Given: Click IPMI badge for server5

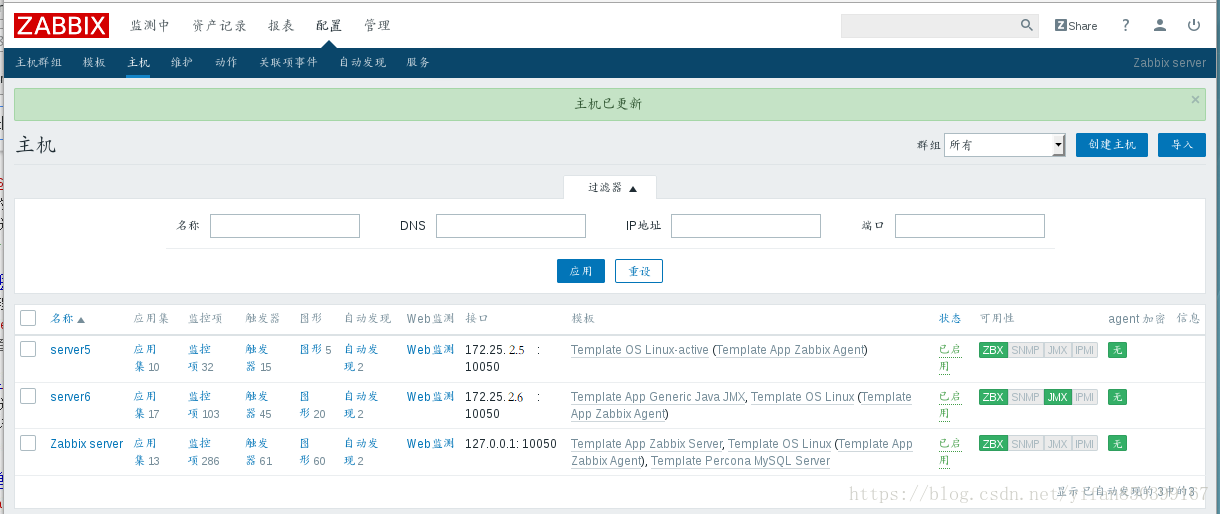Looking at the screenshot, I should pyautogui.click(x=1084, y=350).
